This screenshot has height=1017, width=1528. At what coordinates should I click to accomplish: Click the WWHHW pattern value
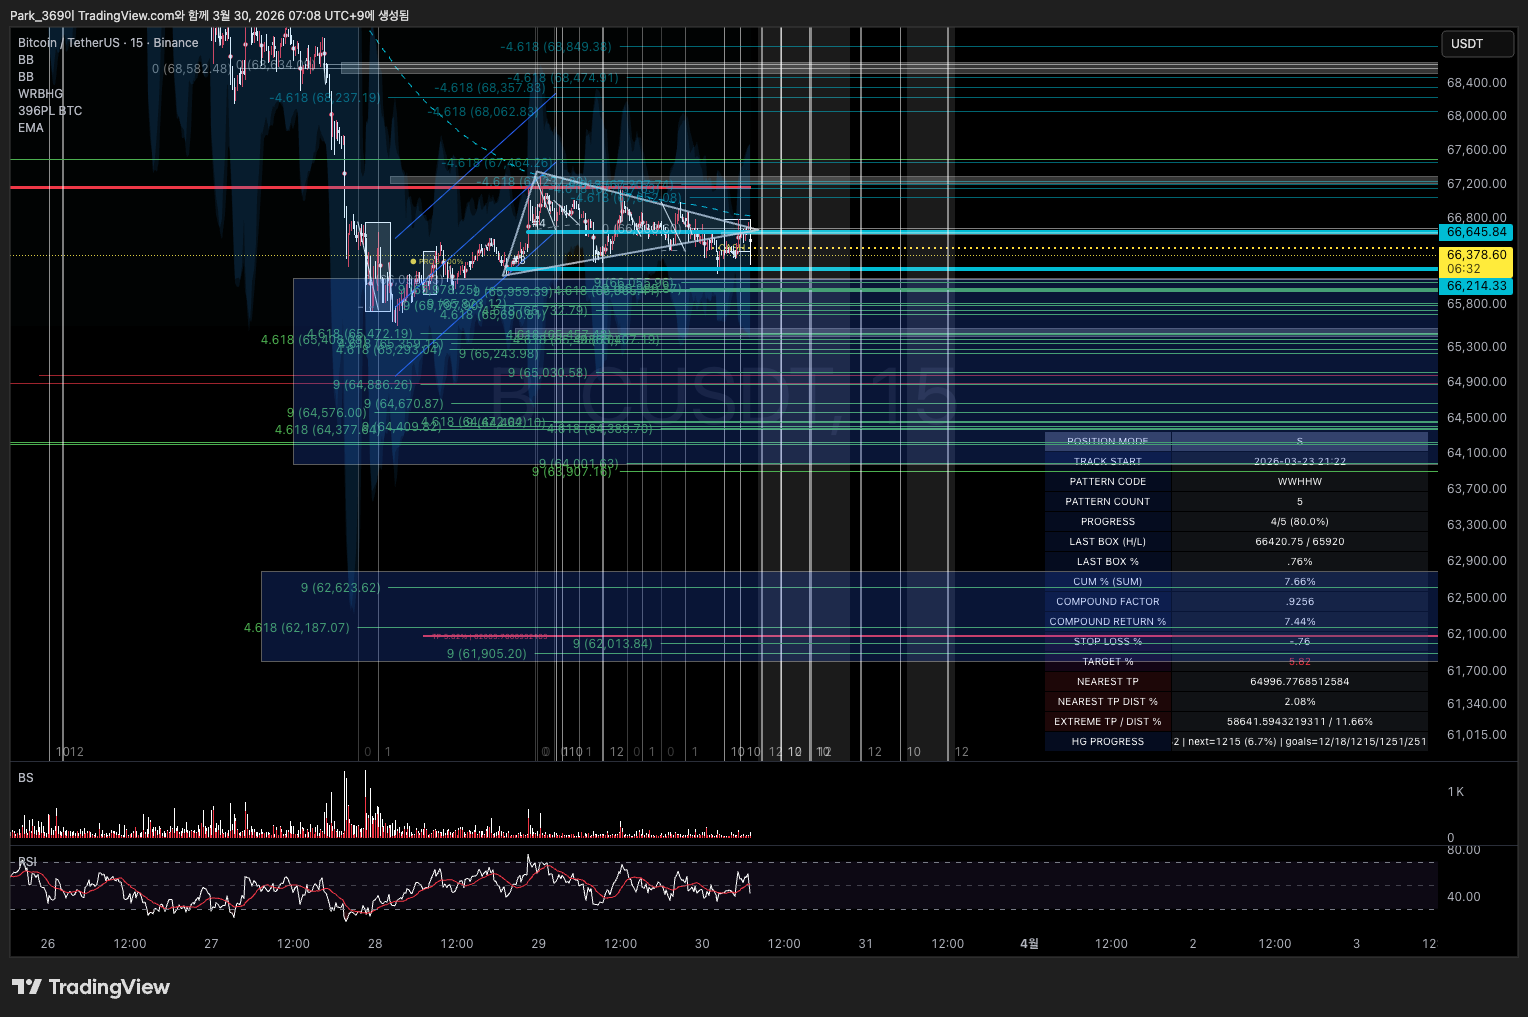pyautogui.click(x=1300, y=482)
